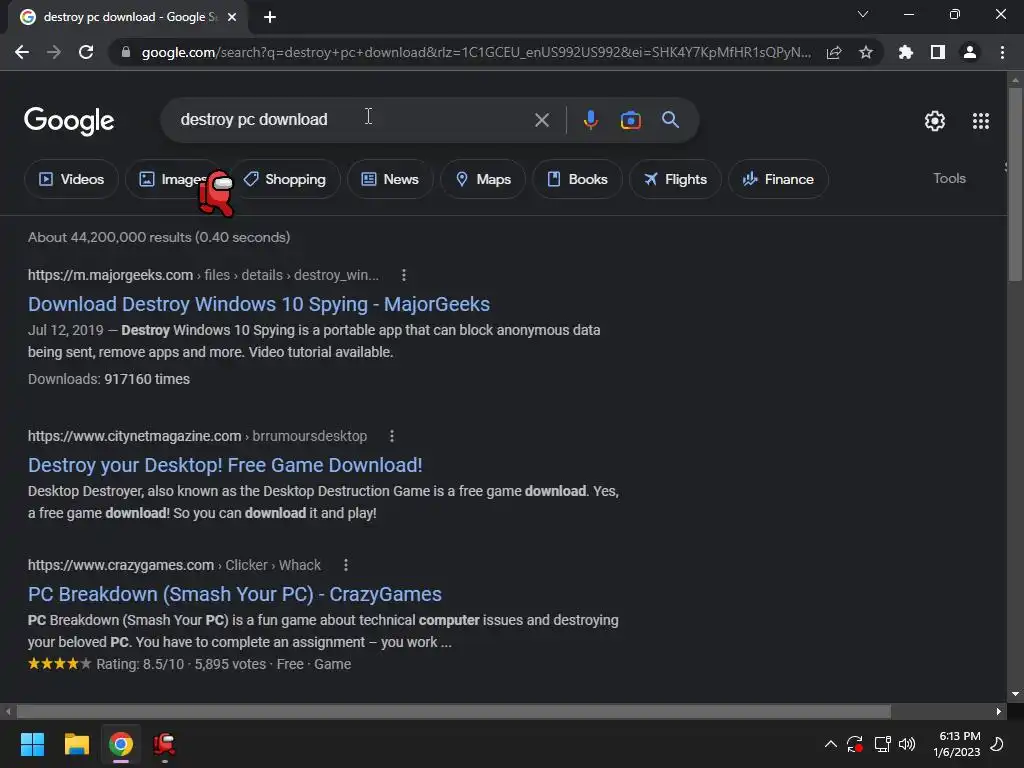1024x768 pixels.
Task: Open the Windows Start menu
Action: [x=32, y=744]
